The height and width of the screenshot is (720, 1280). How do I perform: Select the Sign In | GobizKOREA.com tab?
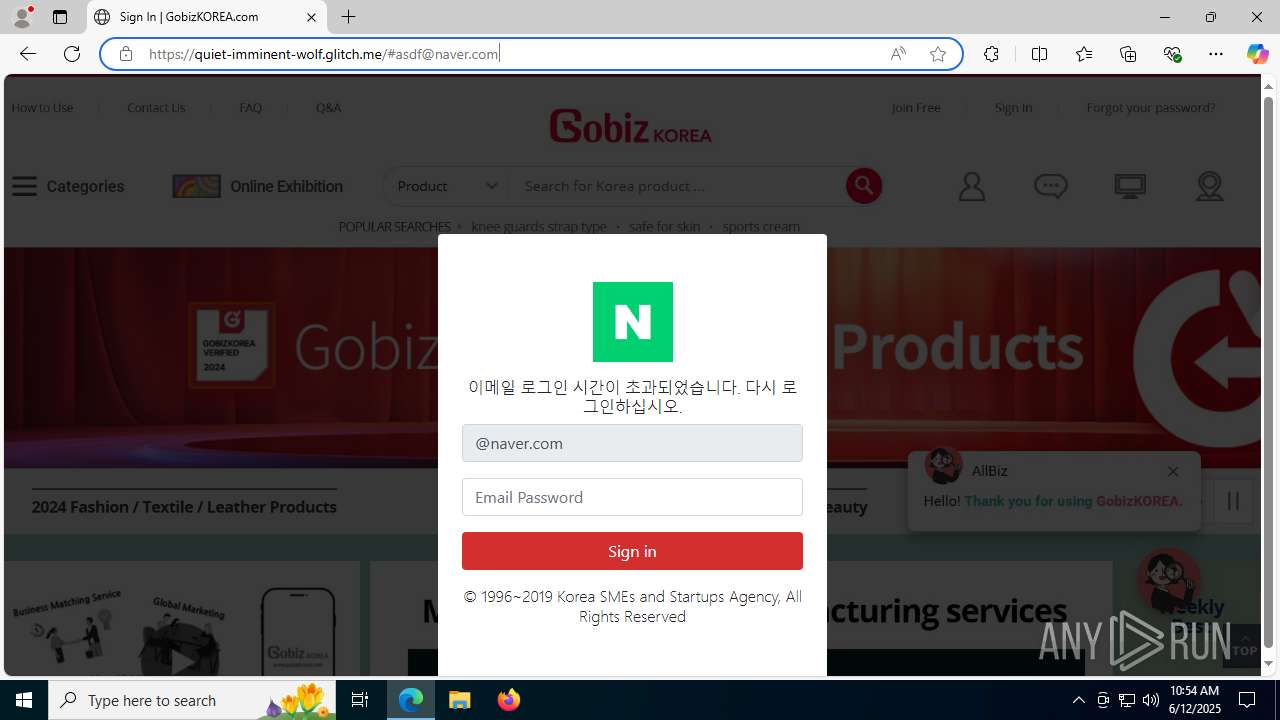click(x=207, y=17)
